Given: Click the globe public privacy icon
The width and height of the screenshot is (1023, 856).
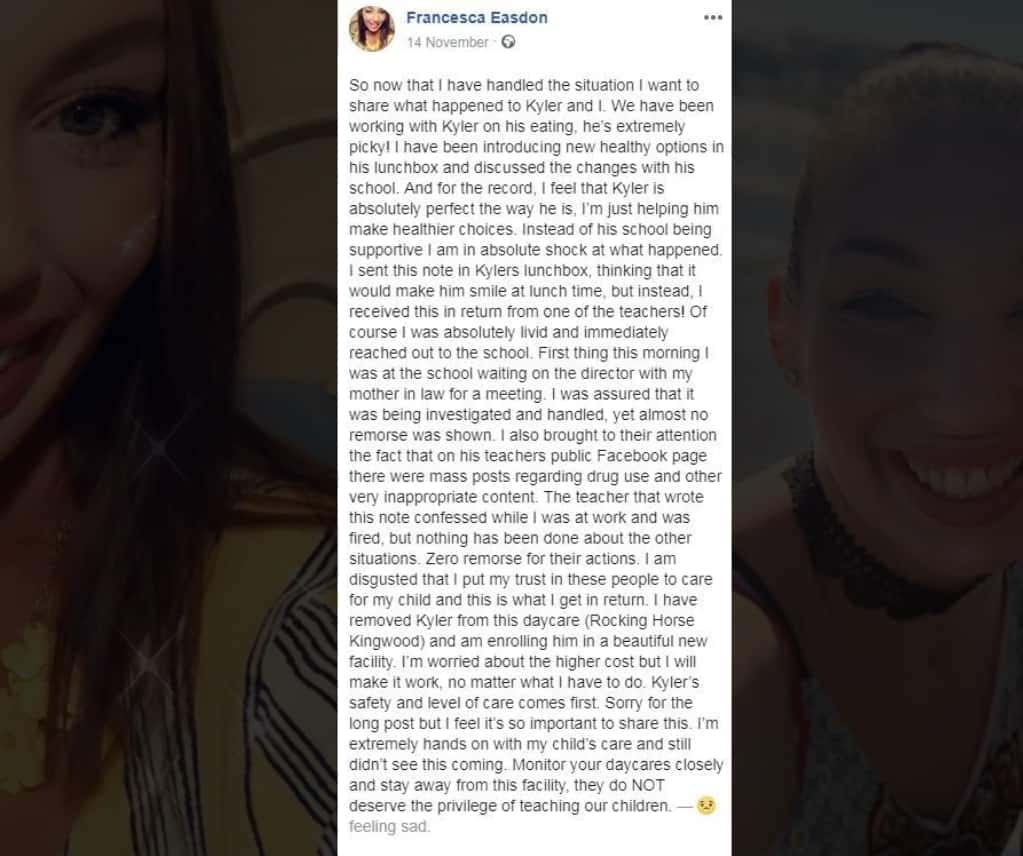Looking at the screenshot, I should coord(508,42).
